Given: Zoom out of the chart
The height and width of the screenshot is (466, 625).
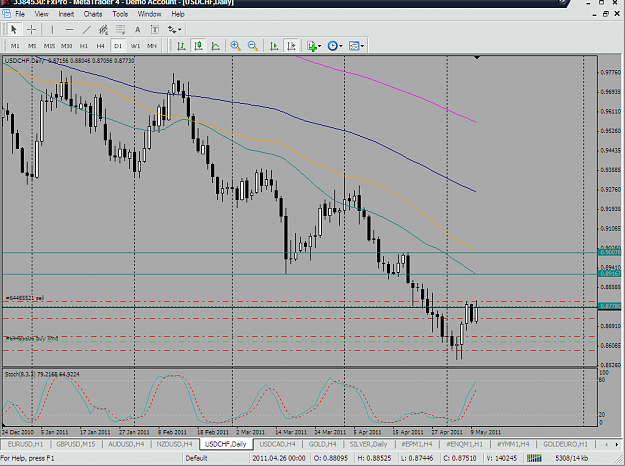Looking at the screenshot, I should [x=252, y=46].
